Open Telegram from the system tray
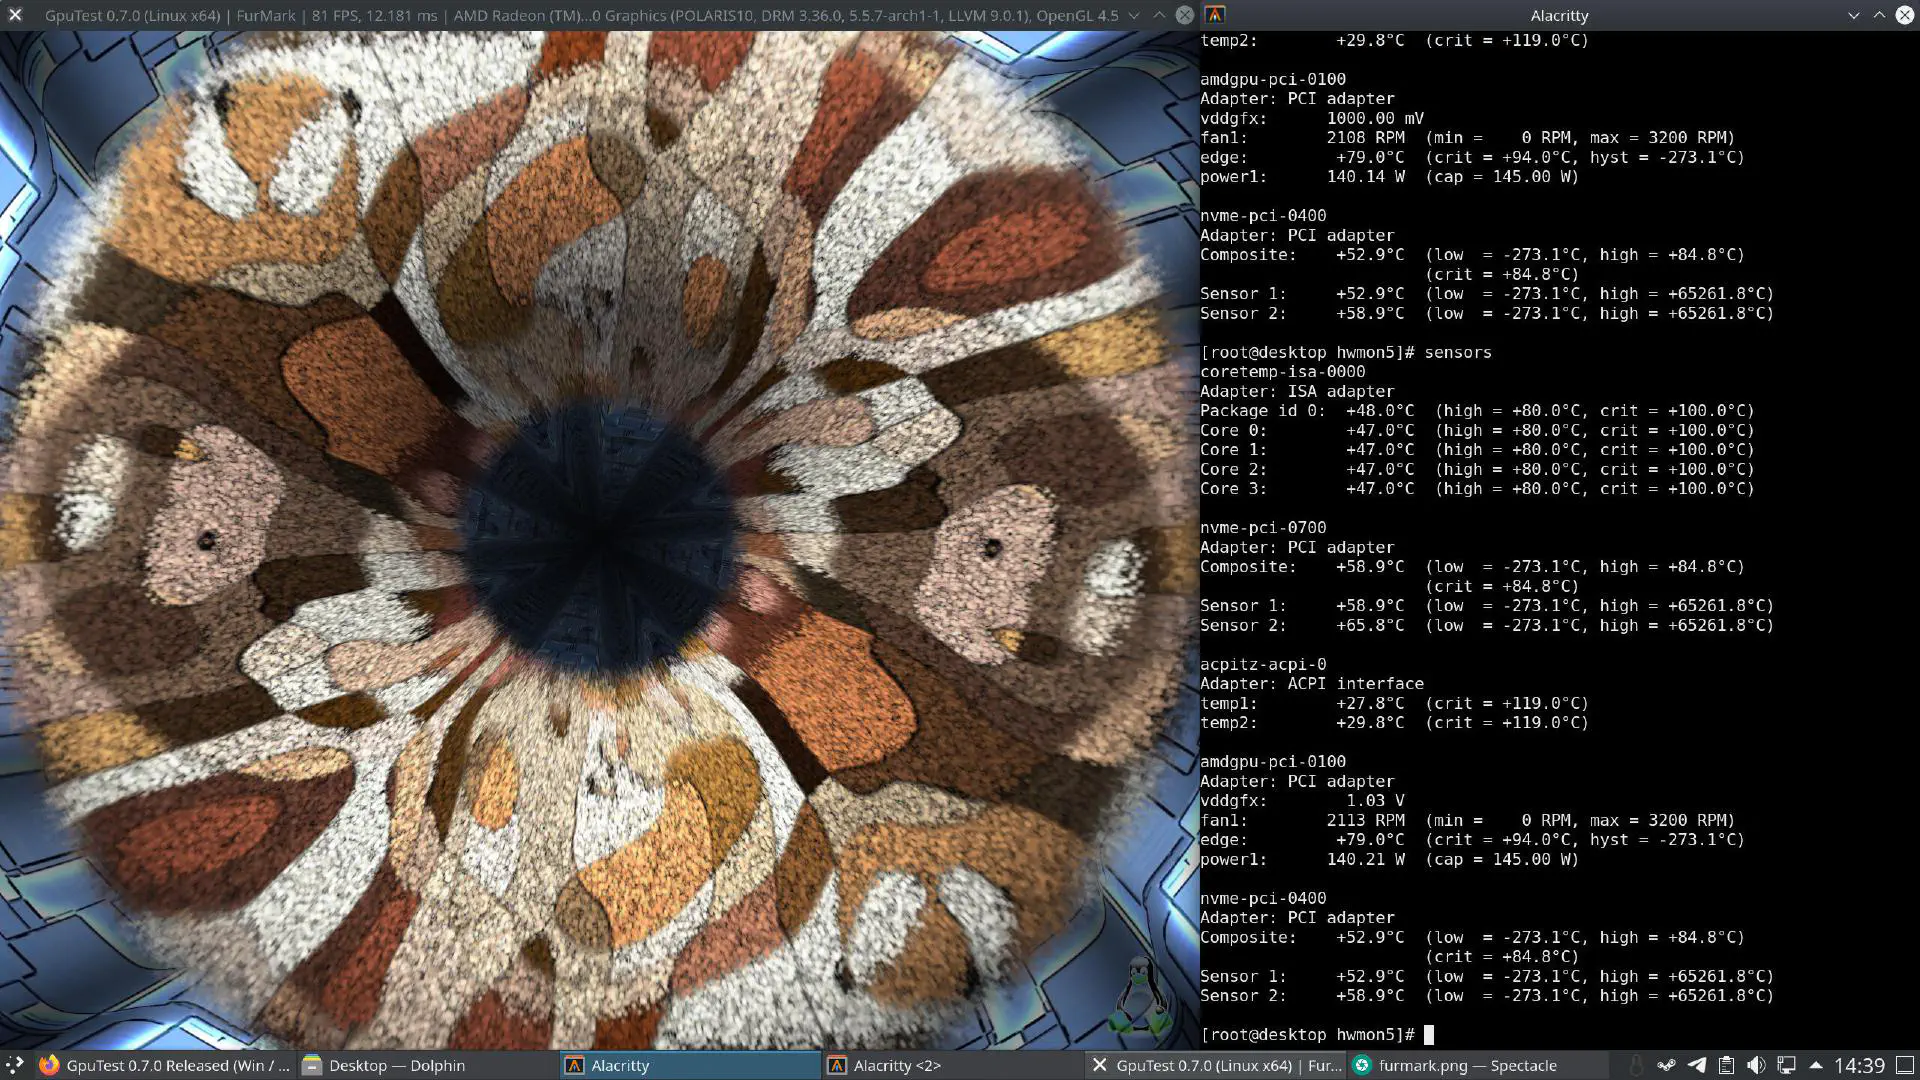Screen dimensions: 1920x1080 (x=1697, y=1065)
